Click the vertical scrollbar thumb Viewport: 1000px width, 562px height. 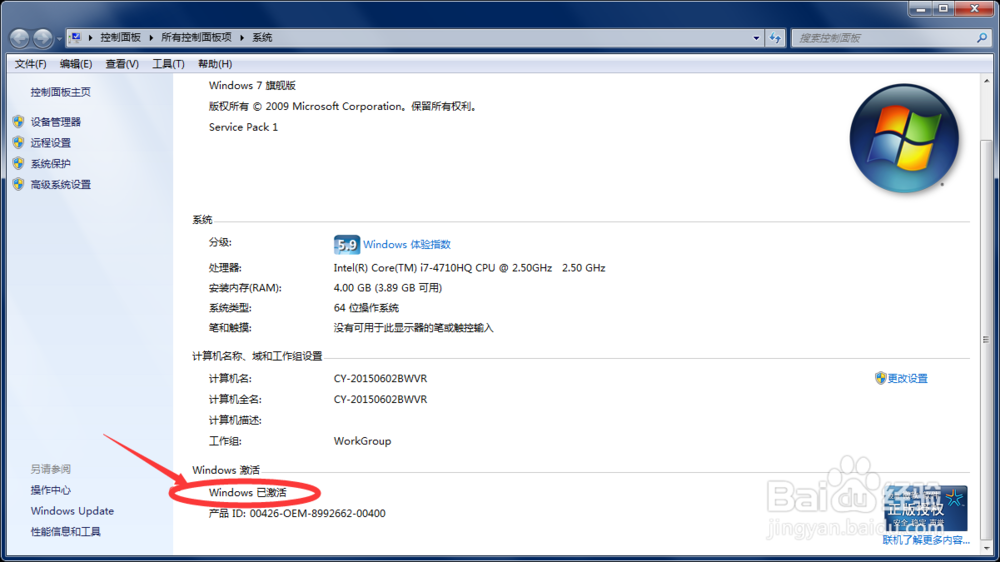coord(987,338)
